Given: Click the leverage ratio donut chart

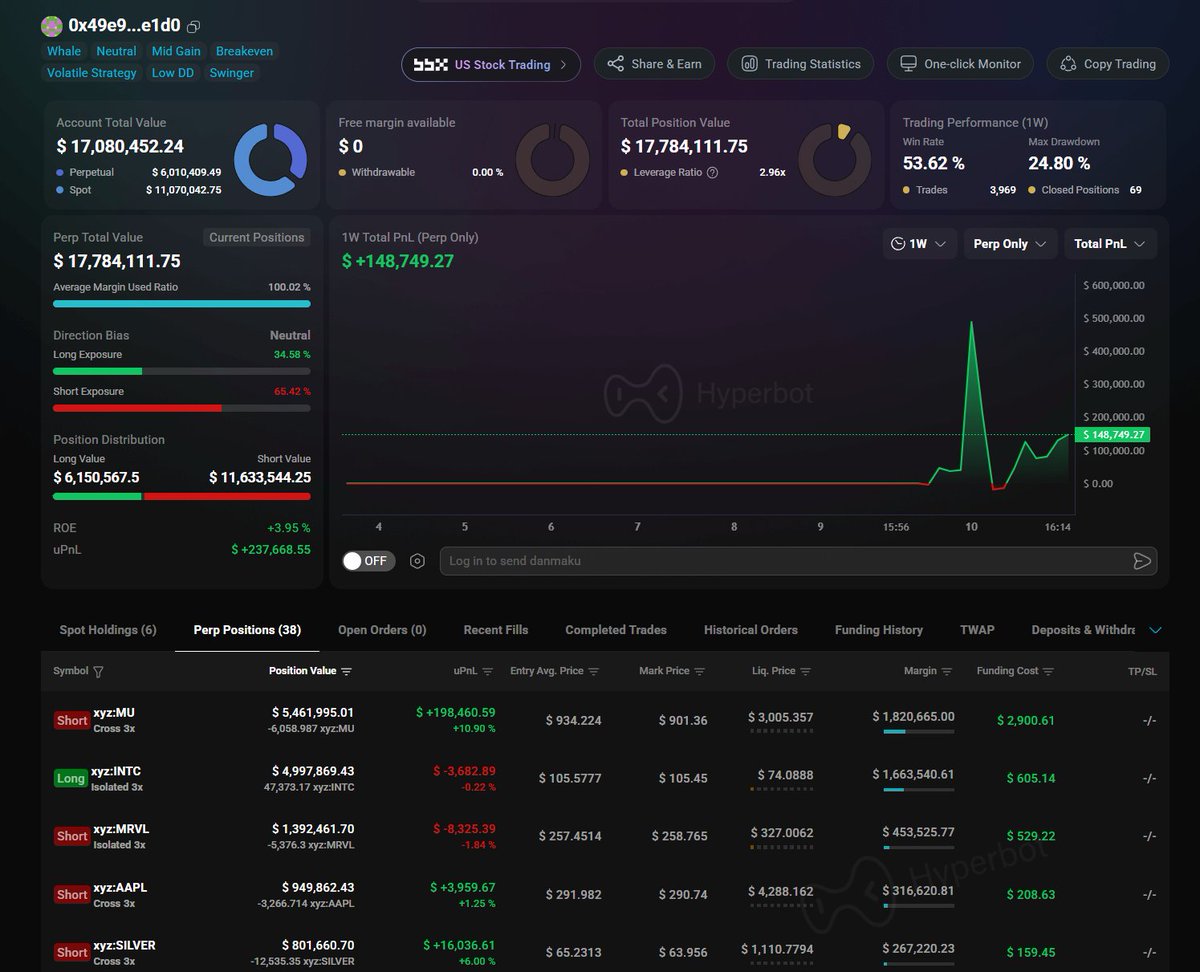Looking at the screenshot, I should 835,160.
